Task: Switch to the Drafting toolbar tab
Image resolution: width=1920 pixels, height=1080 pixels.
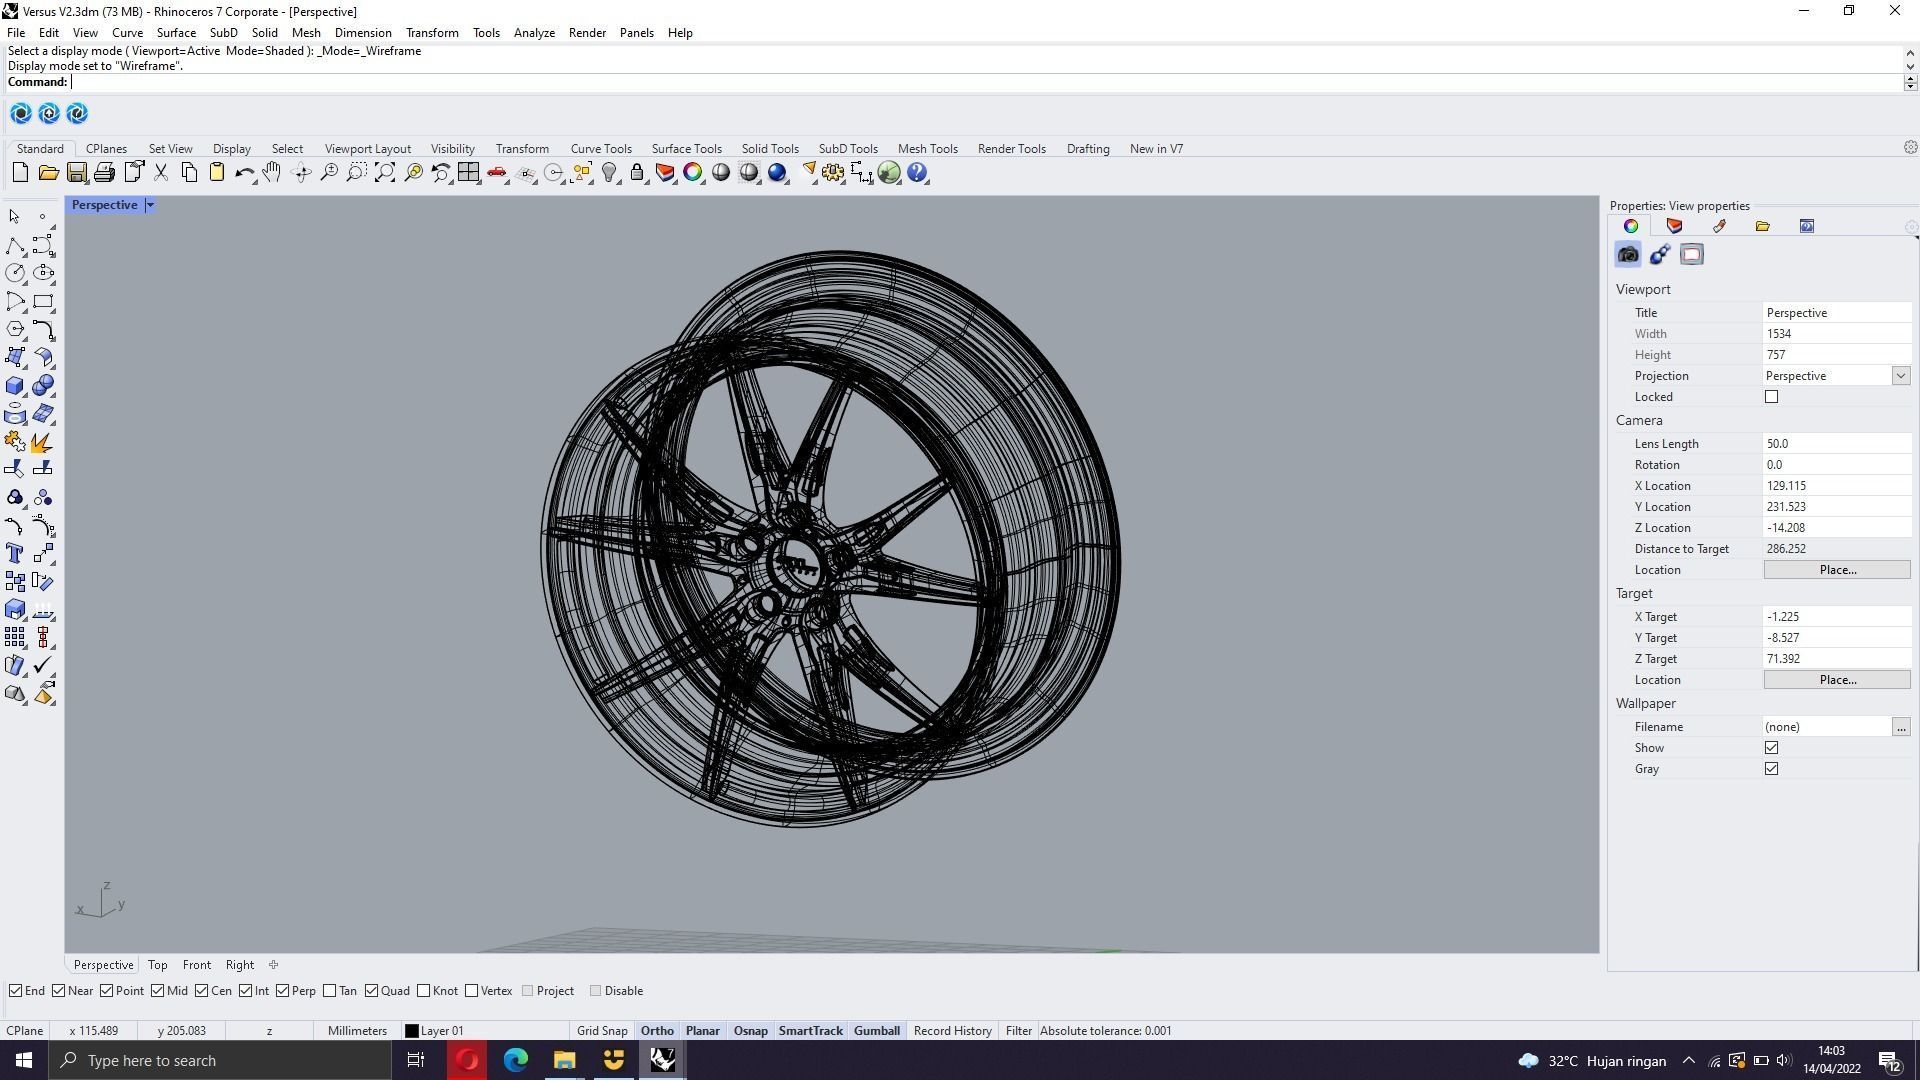Action: (x=1088, y=149)
